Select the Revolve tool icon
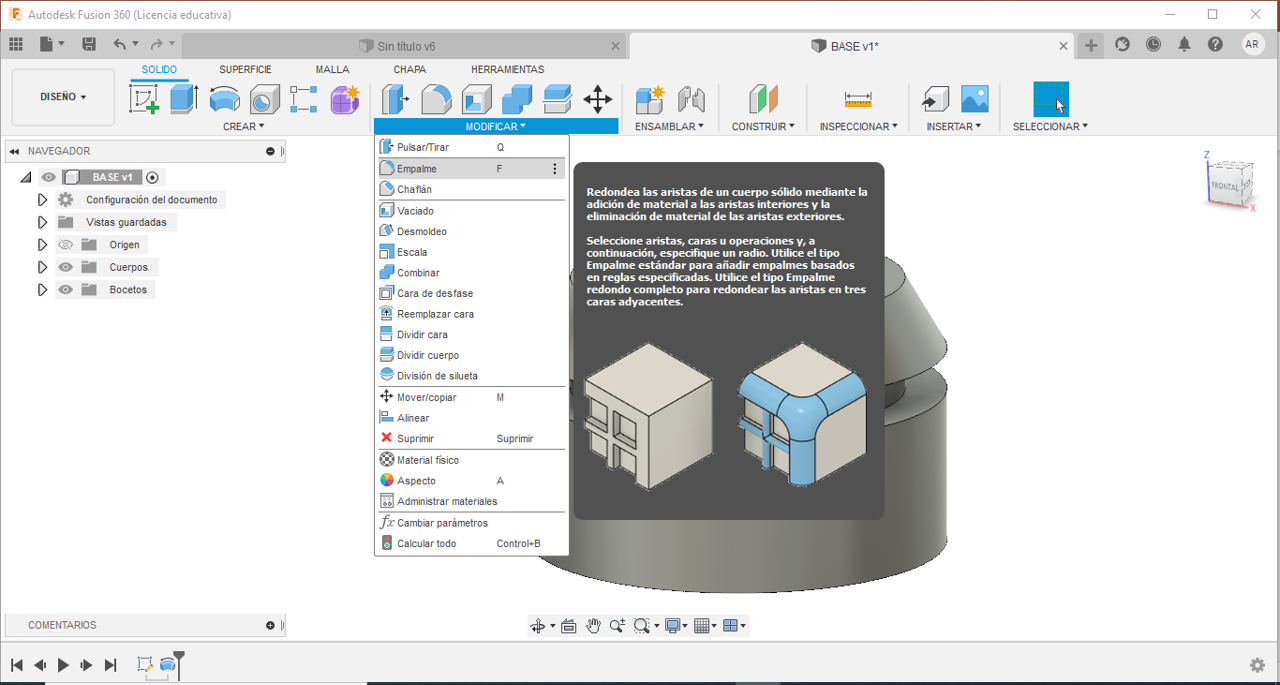Viewport: 1280px width, 685px height. coord(224,99)
